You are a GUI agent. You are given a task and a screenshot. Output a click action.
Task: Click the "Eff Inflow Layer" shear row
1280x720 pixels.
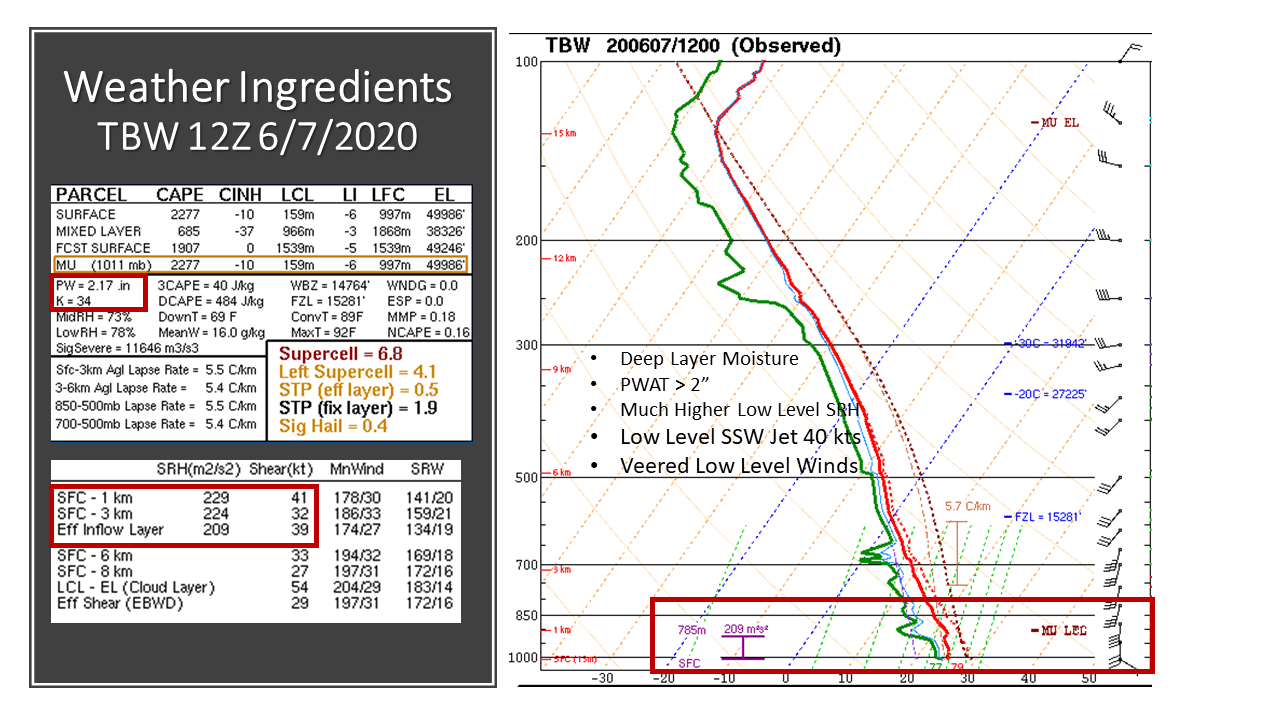click(x=256, y=530)
